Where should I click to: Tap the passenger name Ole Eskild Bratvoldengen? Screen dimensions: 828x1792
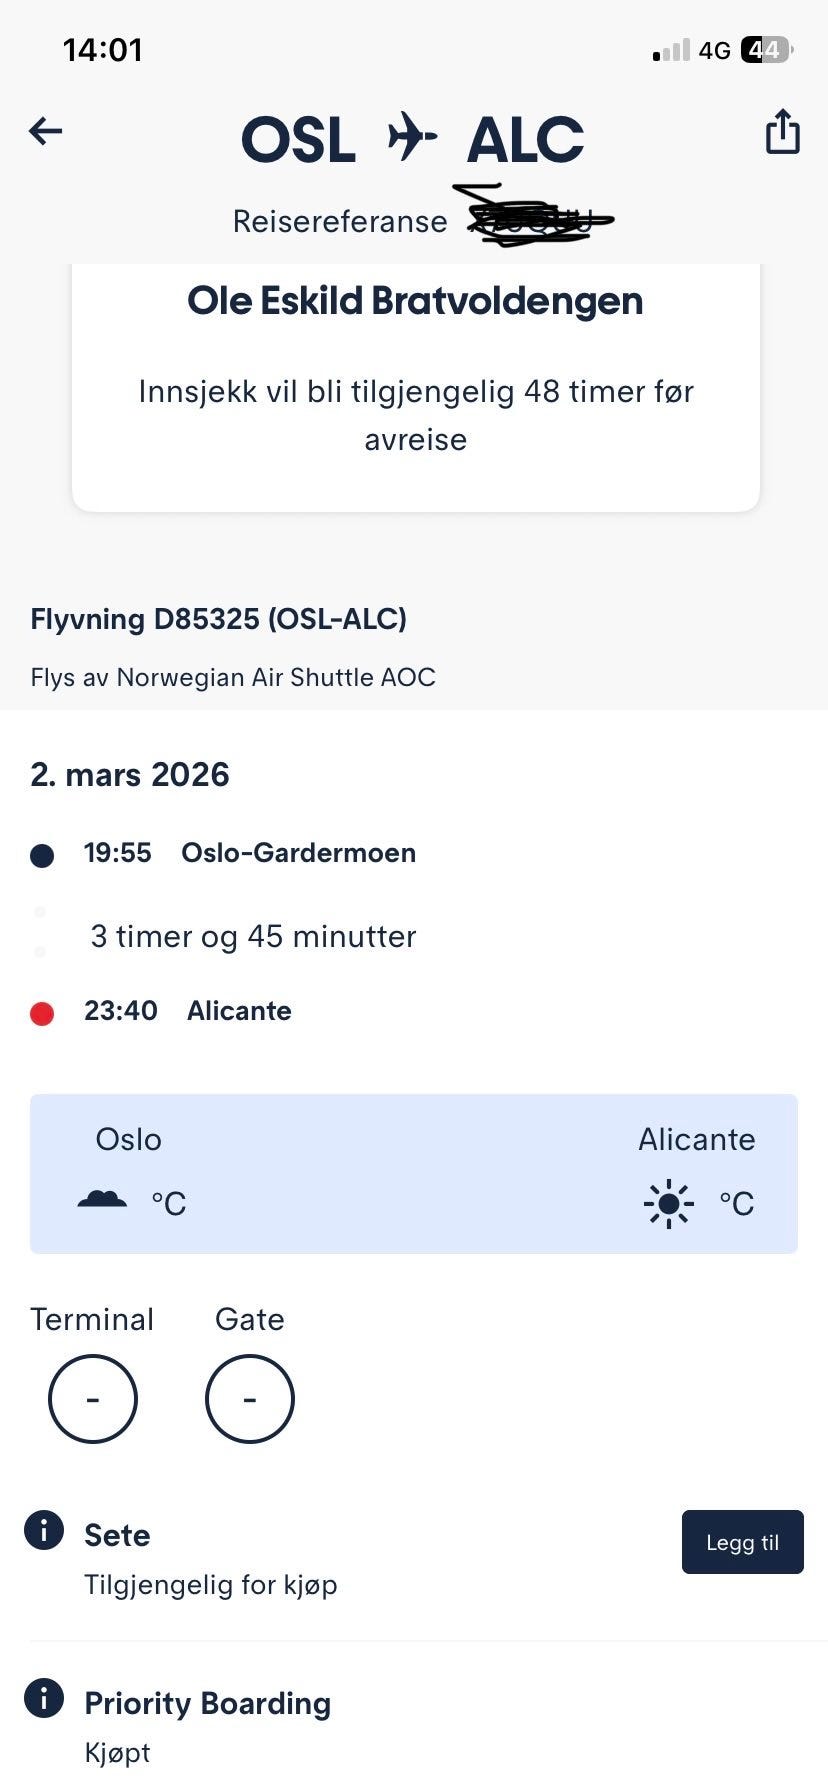pyautogui.click(x=415, y=301)
